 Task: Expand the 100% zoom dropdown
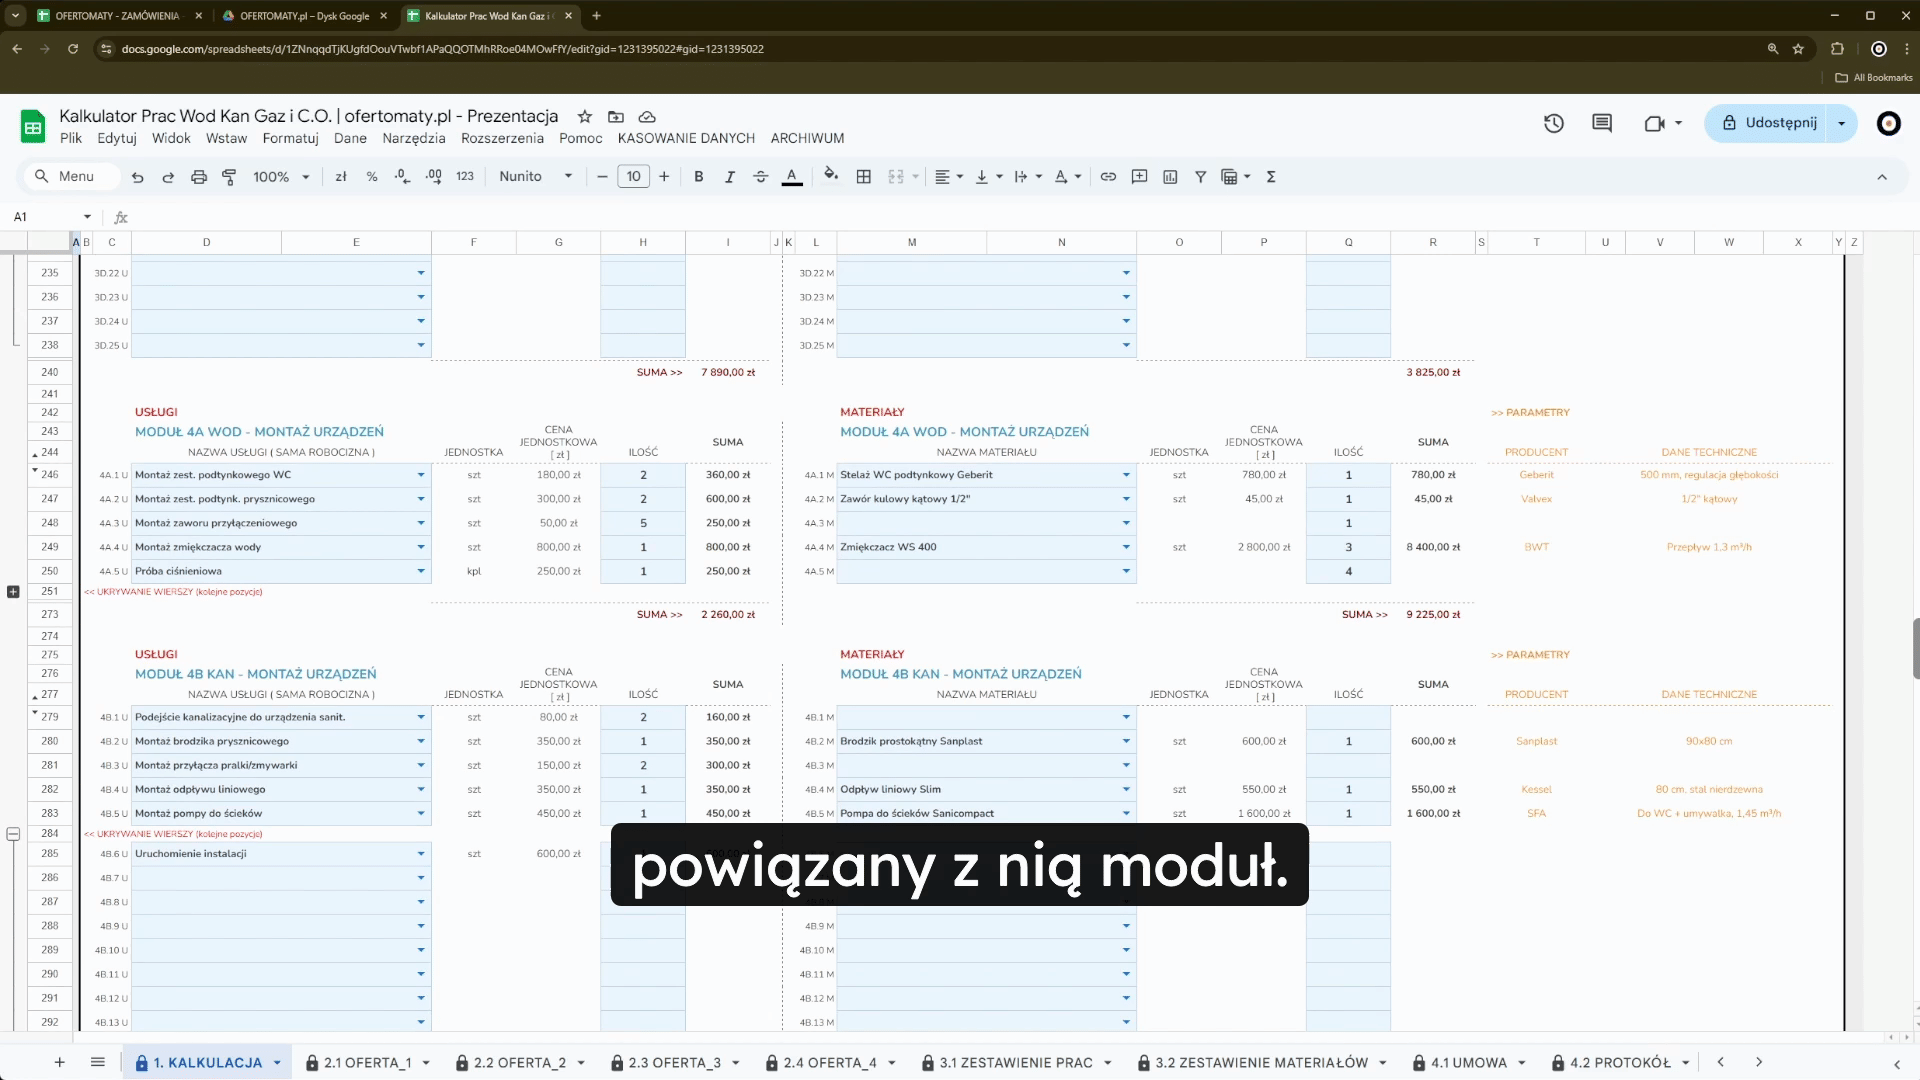(x=281, y=177)
